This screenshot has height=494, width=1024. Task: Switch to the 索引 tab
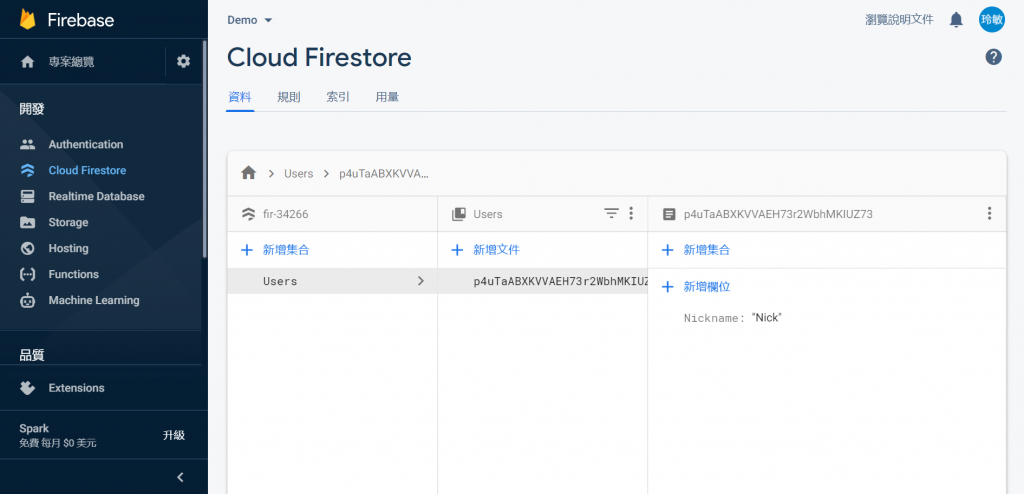[x=338, y=97]
